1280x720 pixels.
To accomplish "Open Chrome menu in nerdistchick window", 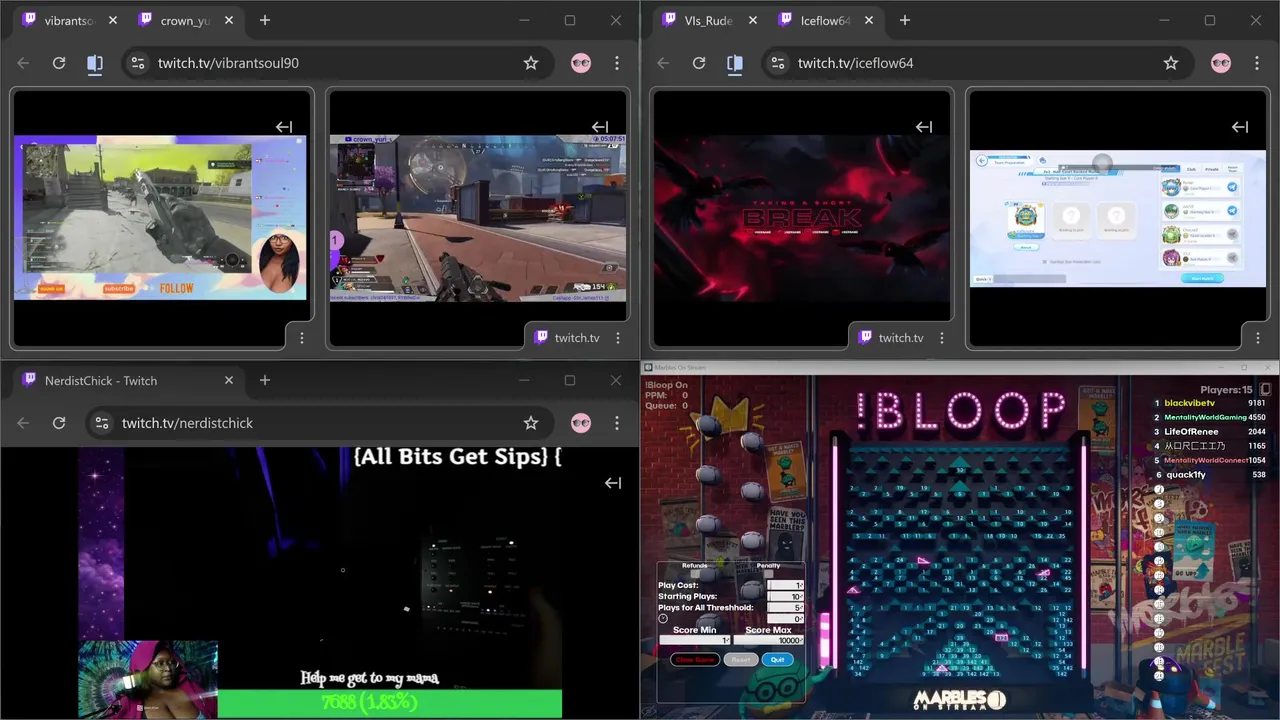I will coord(617,423).
